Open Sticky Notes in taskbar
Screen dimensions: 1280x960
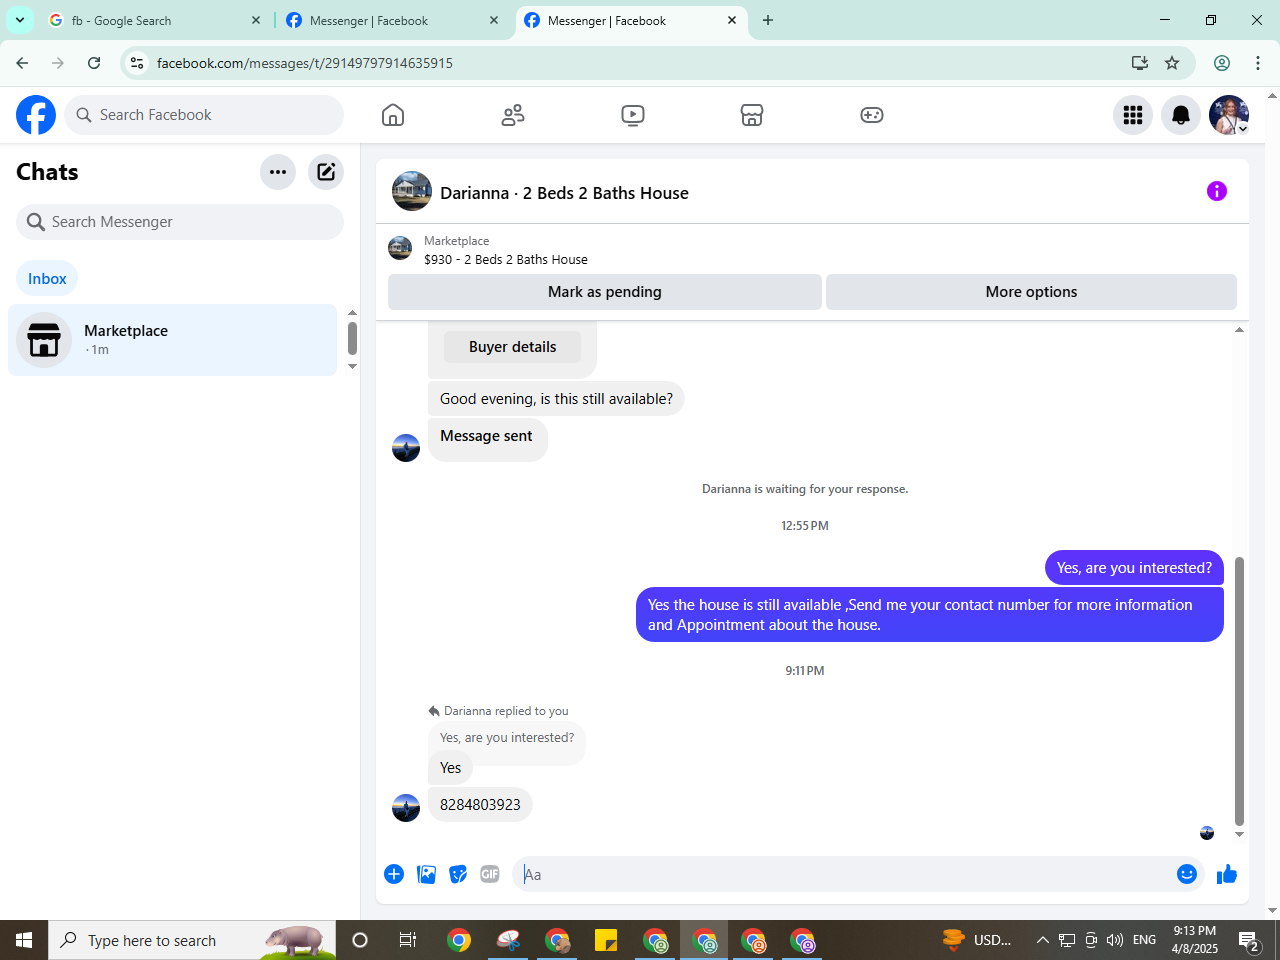606,940
